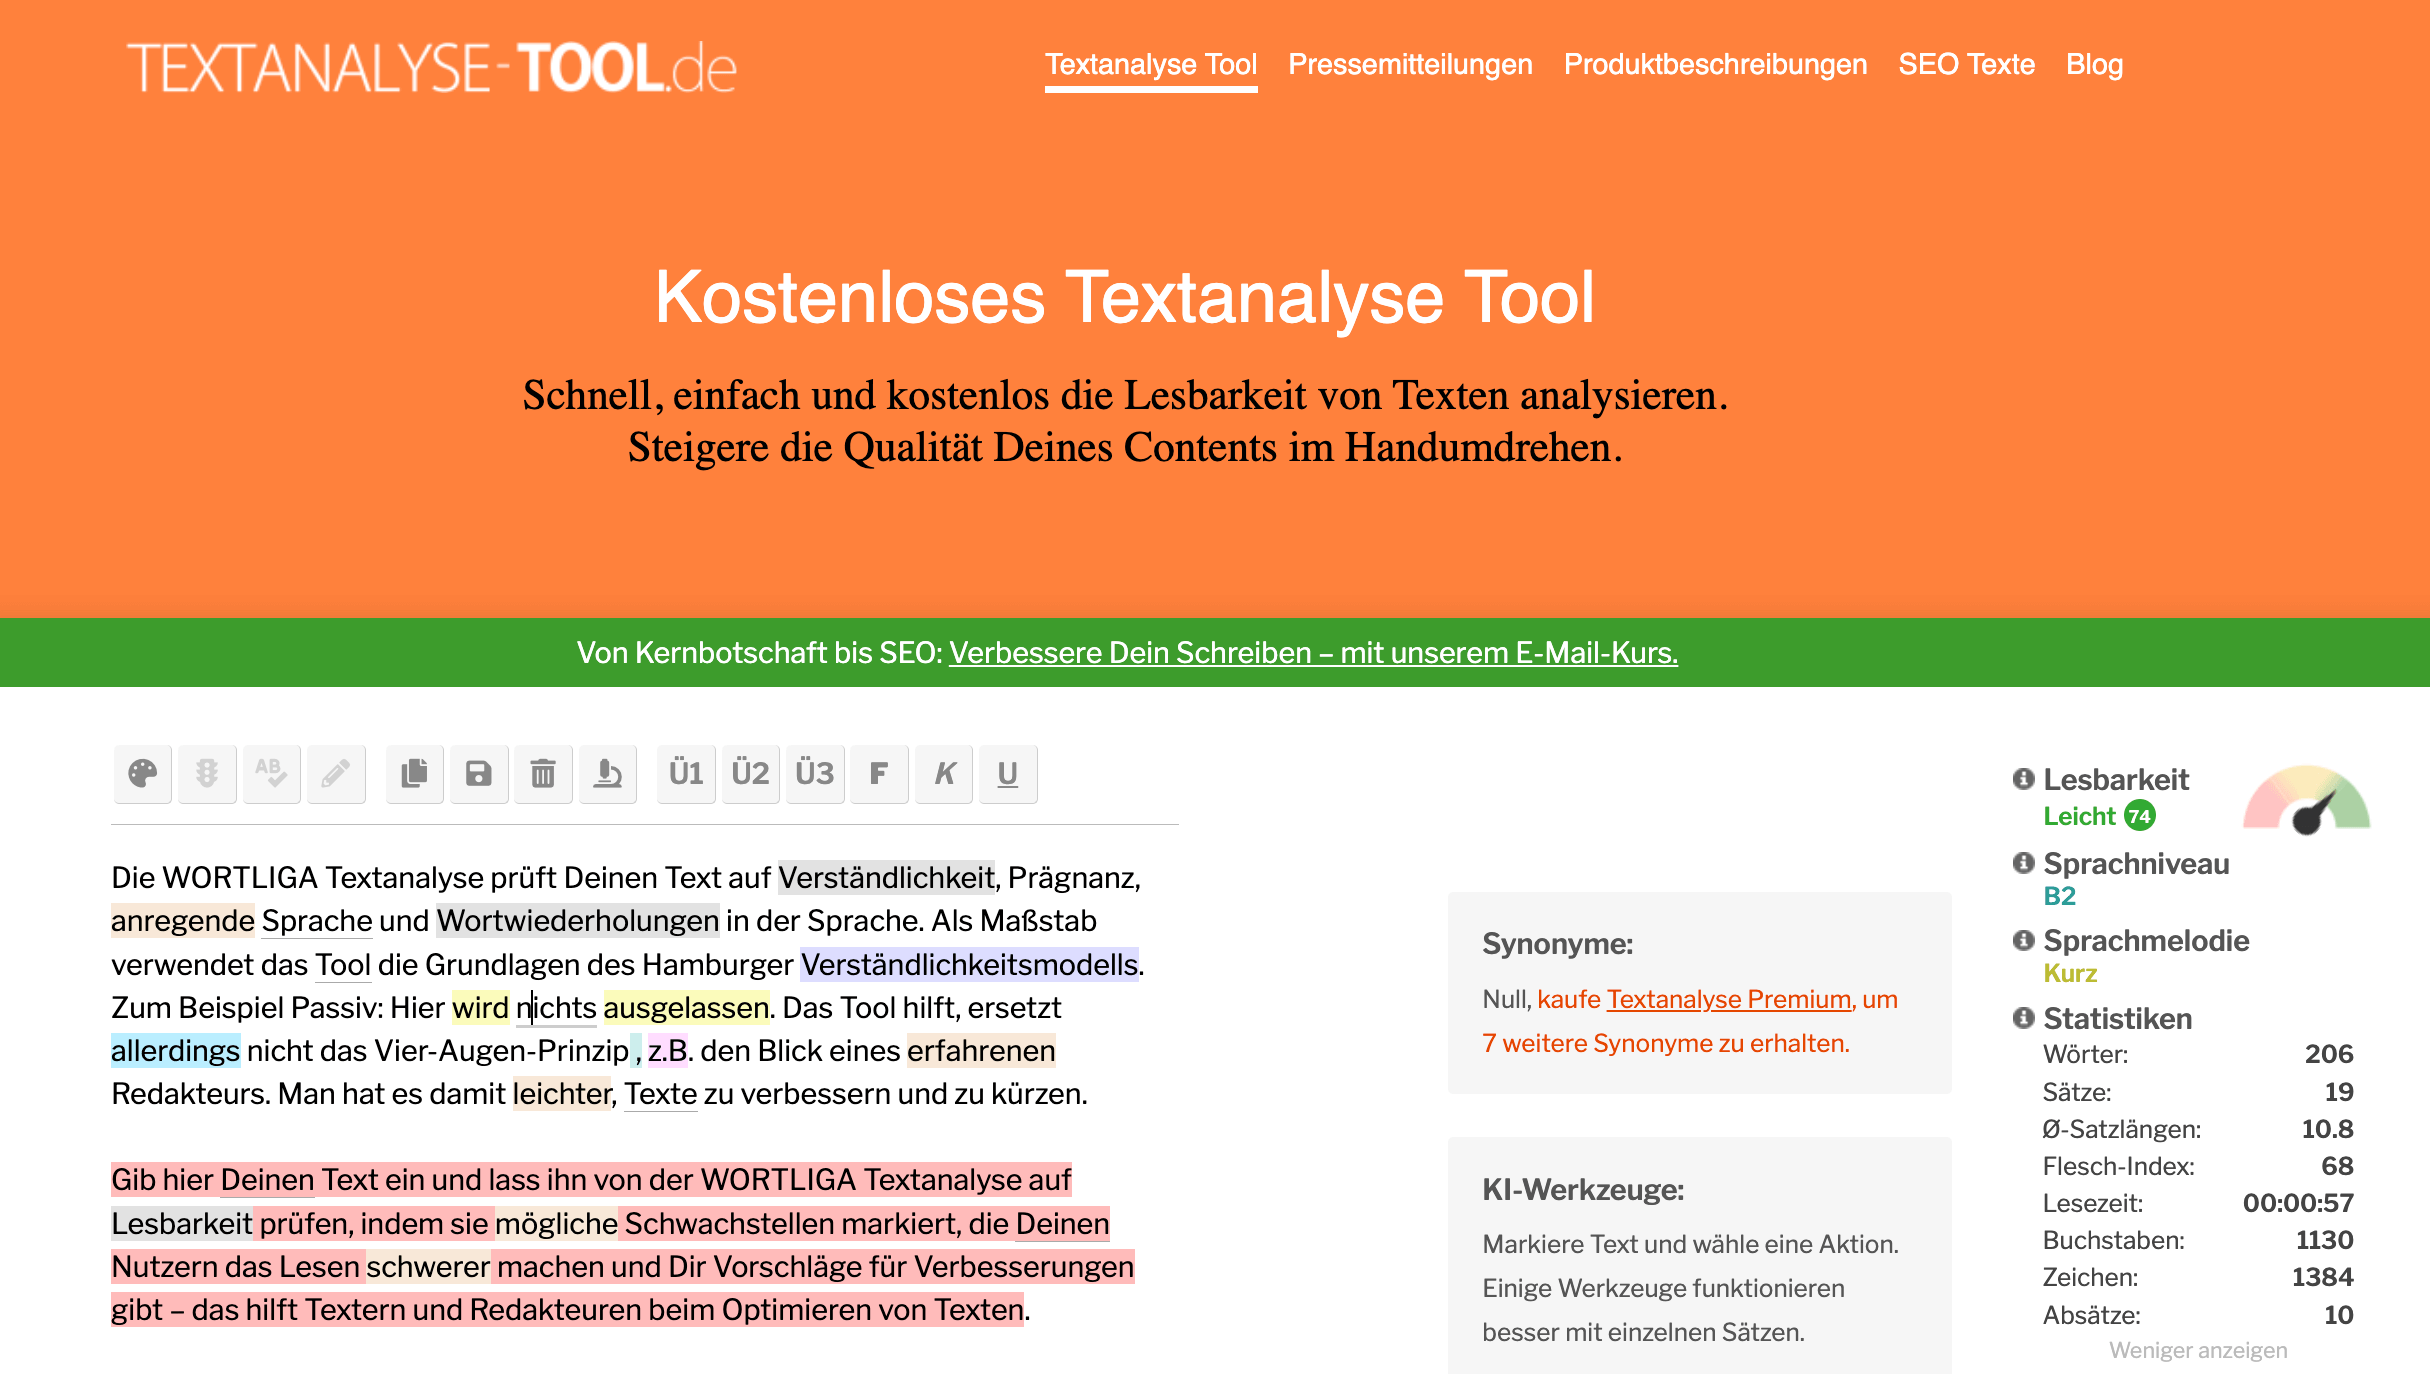Click the AB spell-check icon
2430x1374 pixels.
(x=271, y=774)
